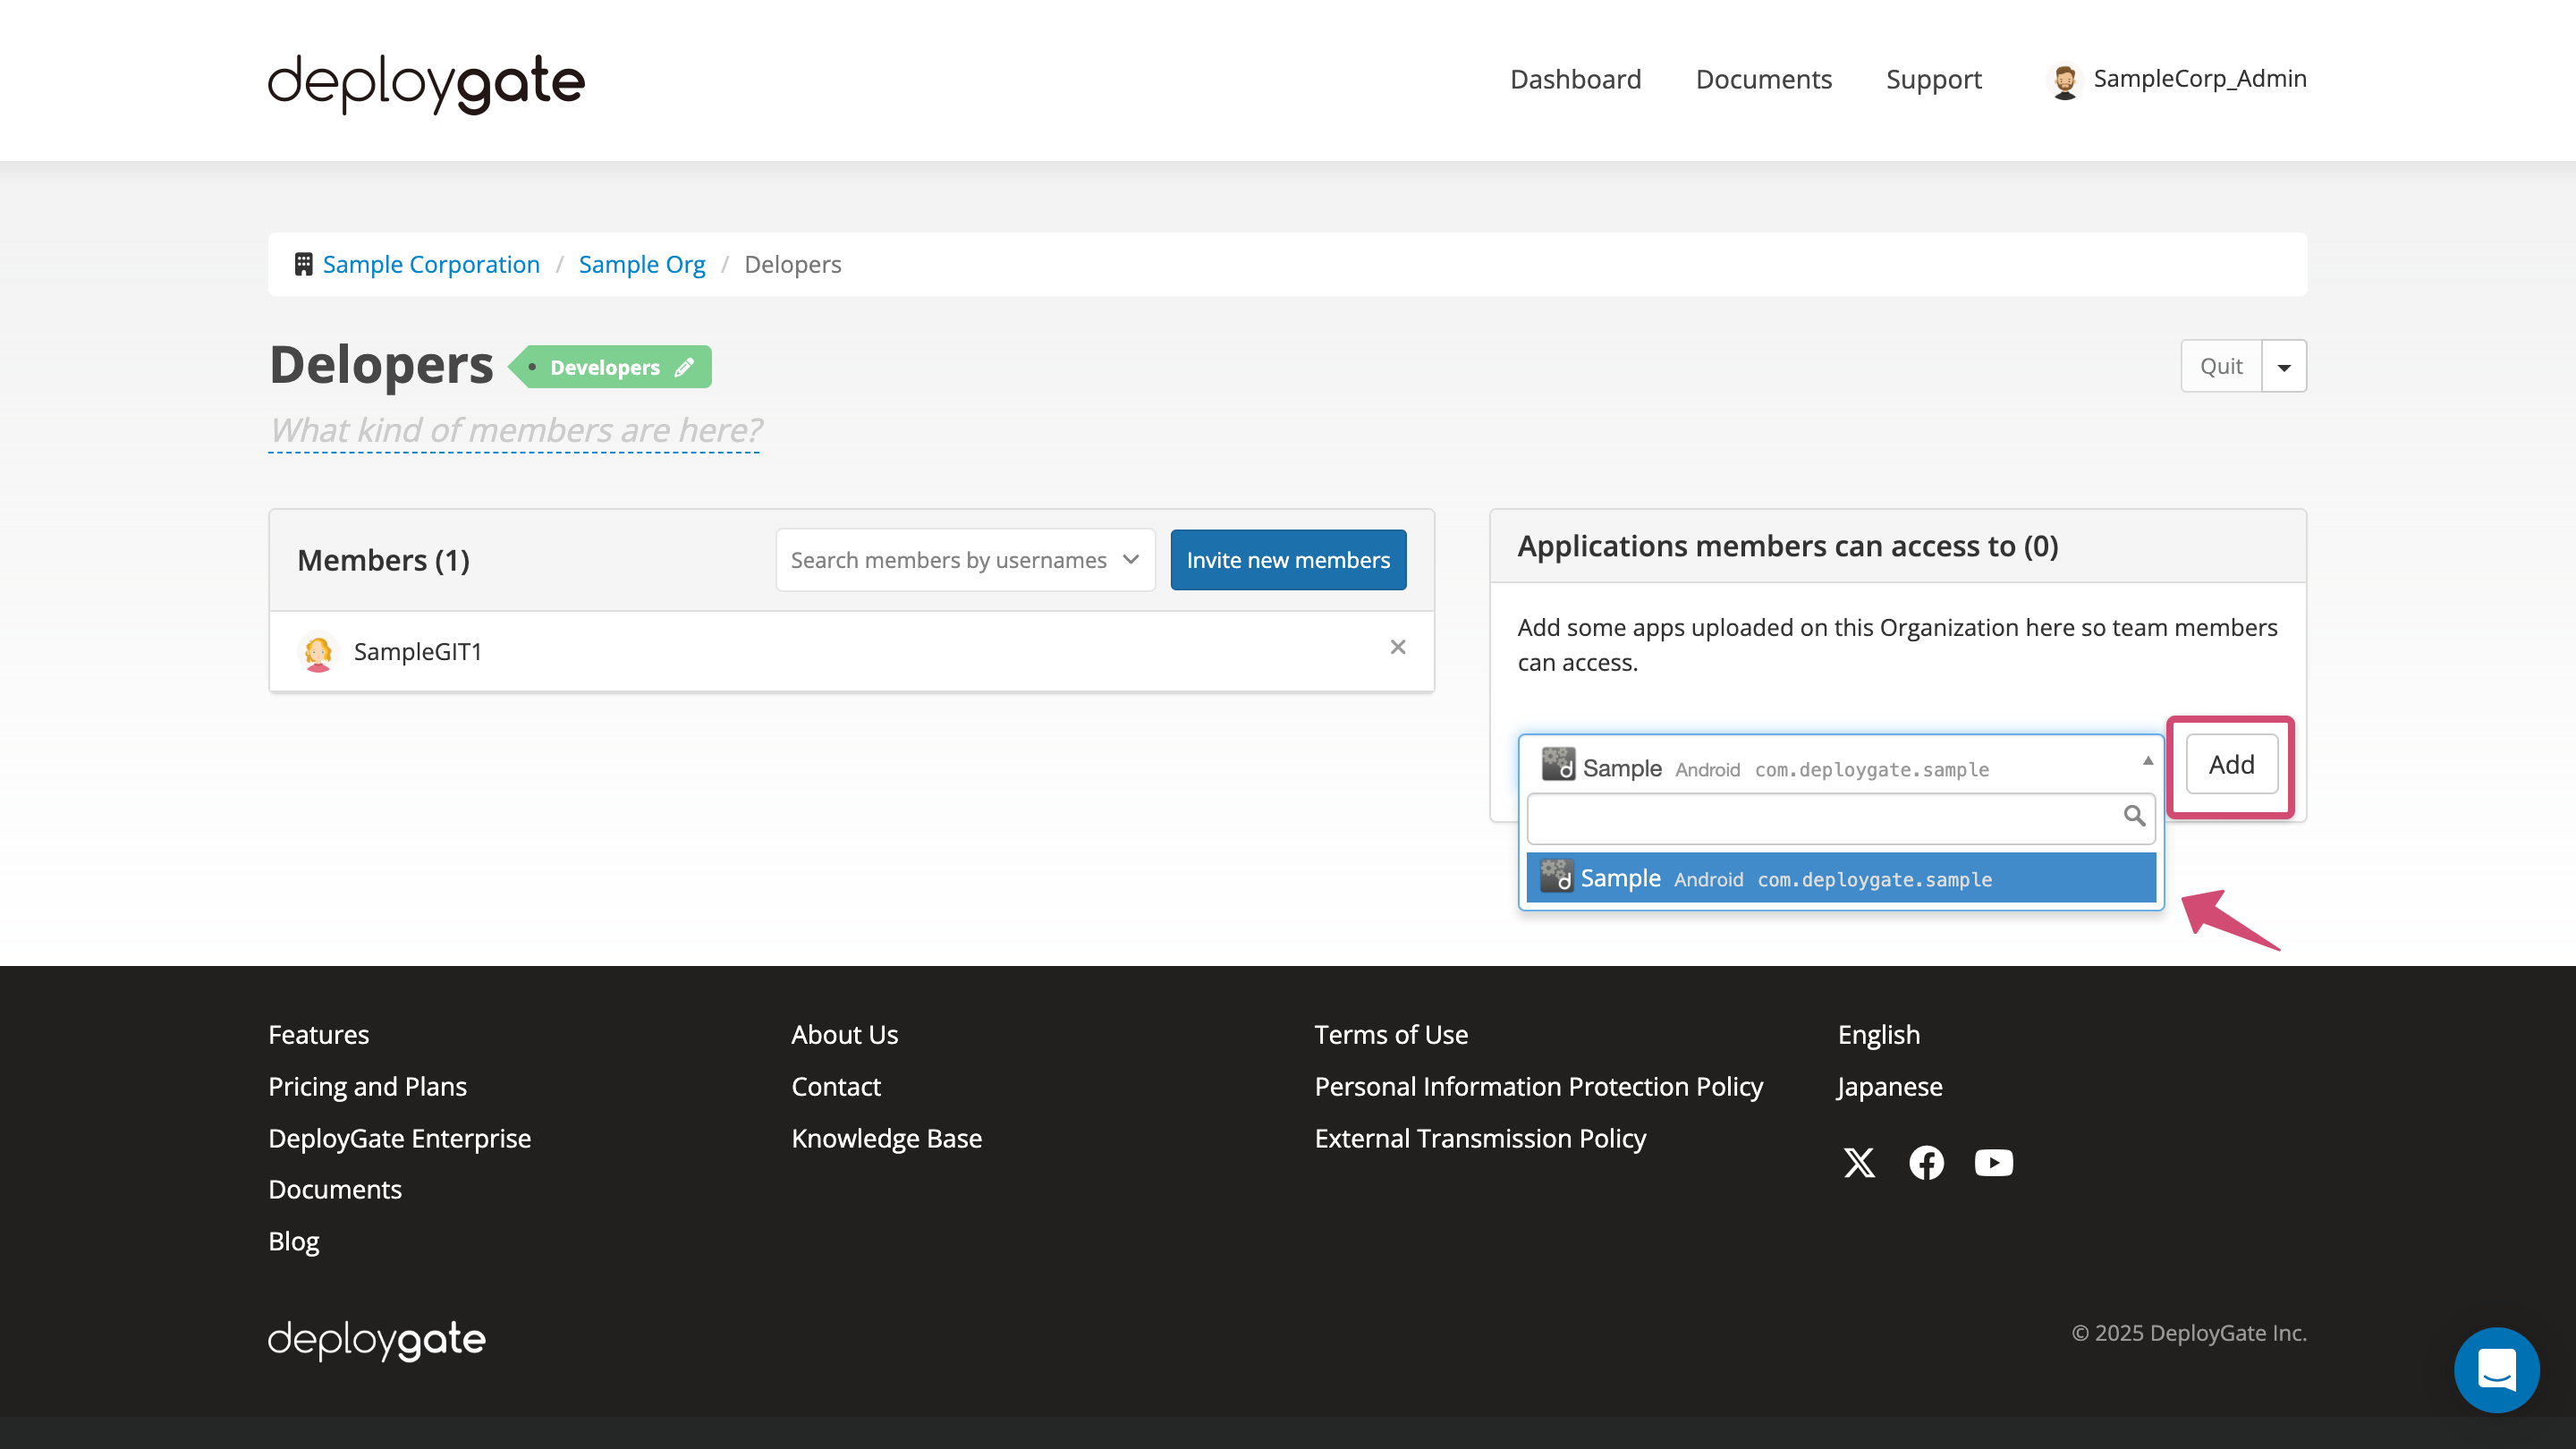
Task: Open Sample Org breadcrumb link
Action: click(642, 265)
